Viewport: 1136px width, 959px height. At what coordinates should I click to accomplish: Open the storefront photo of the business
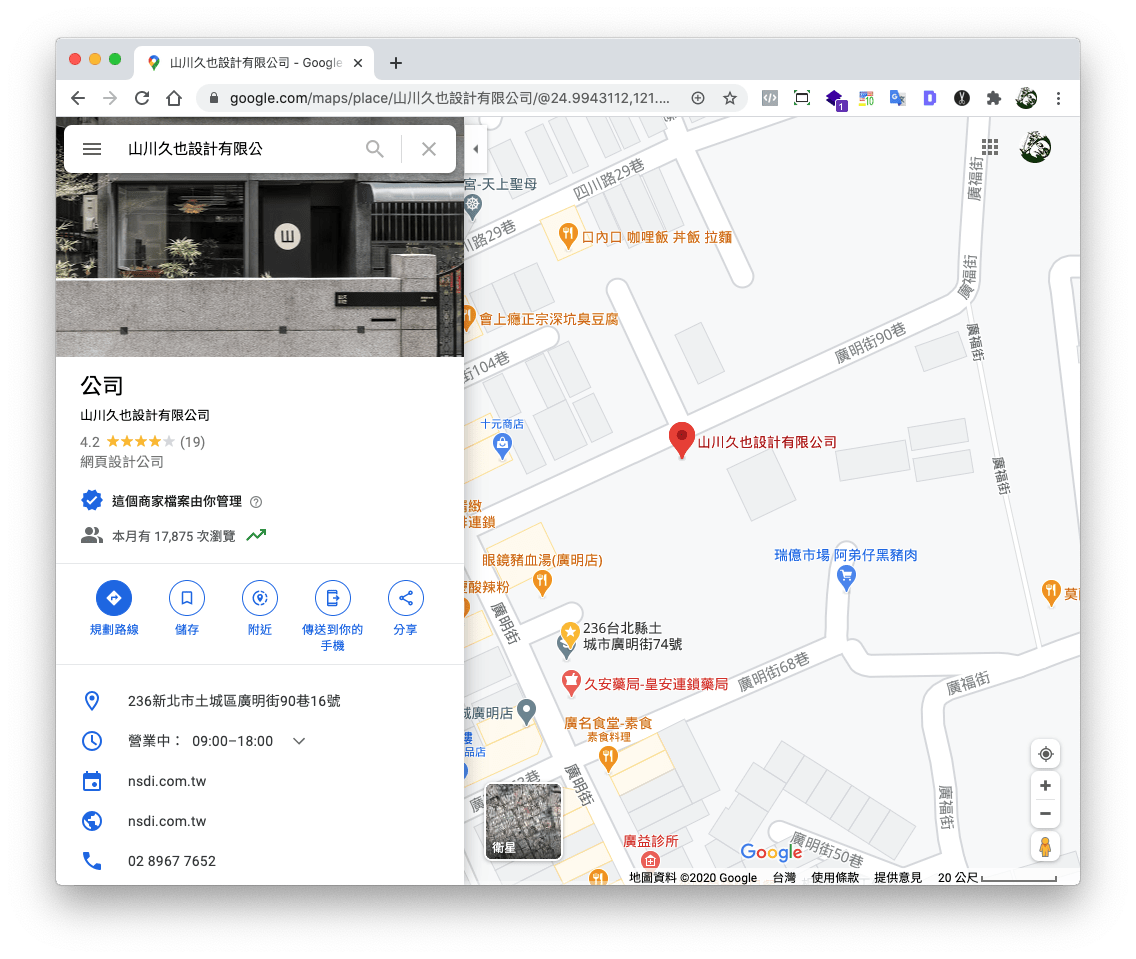coord(259,264)
